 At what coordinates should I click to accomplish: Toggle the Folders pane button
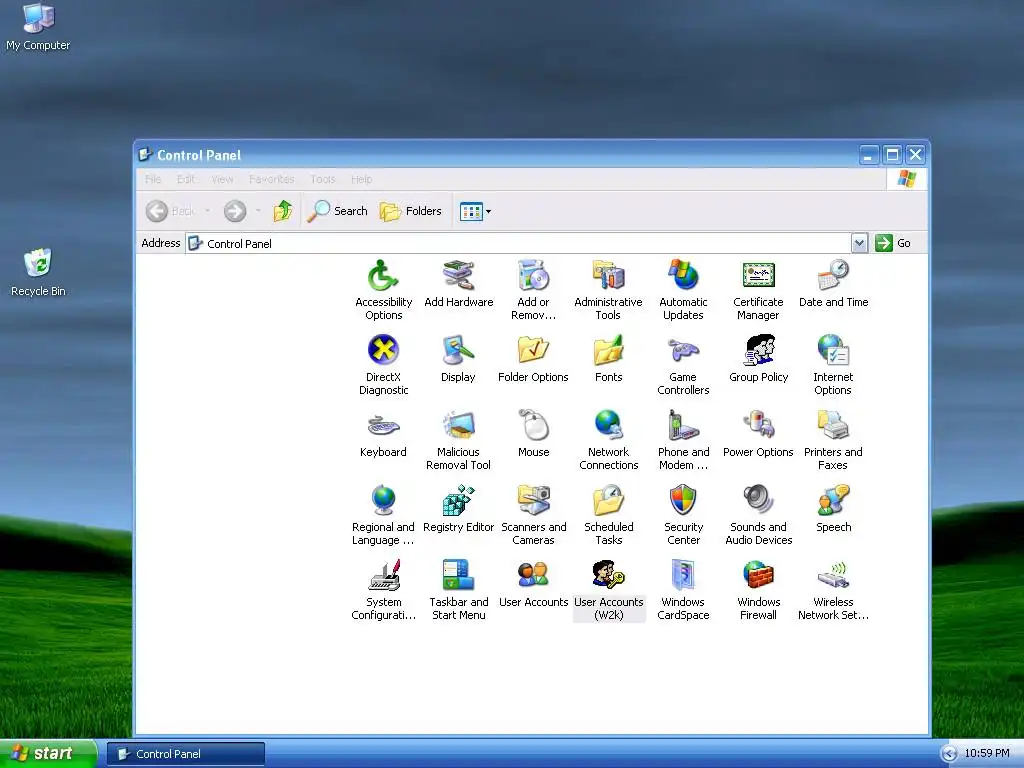click(x=411, y=211)
